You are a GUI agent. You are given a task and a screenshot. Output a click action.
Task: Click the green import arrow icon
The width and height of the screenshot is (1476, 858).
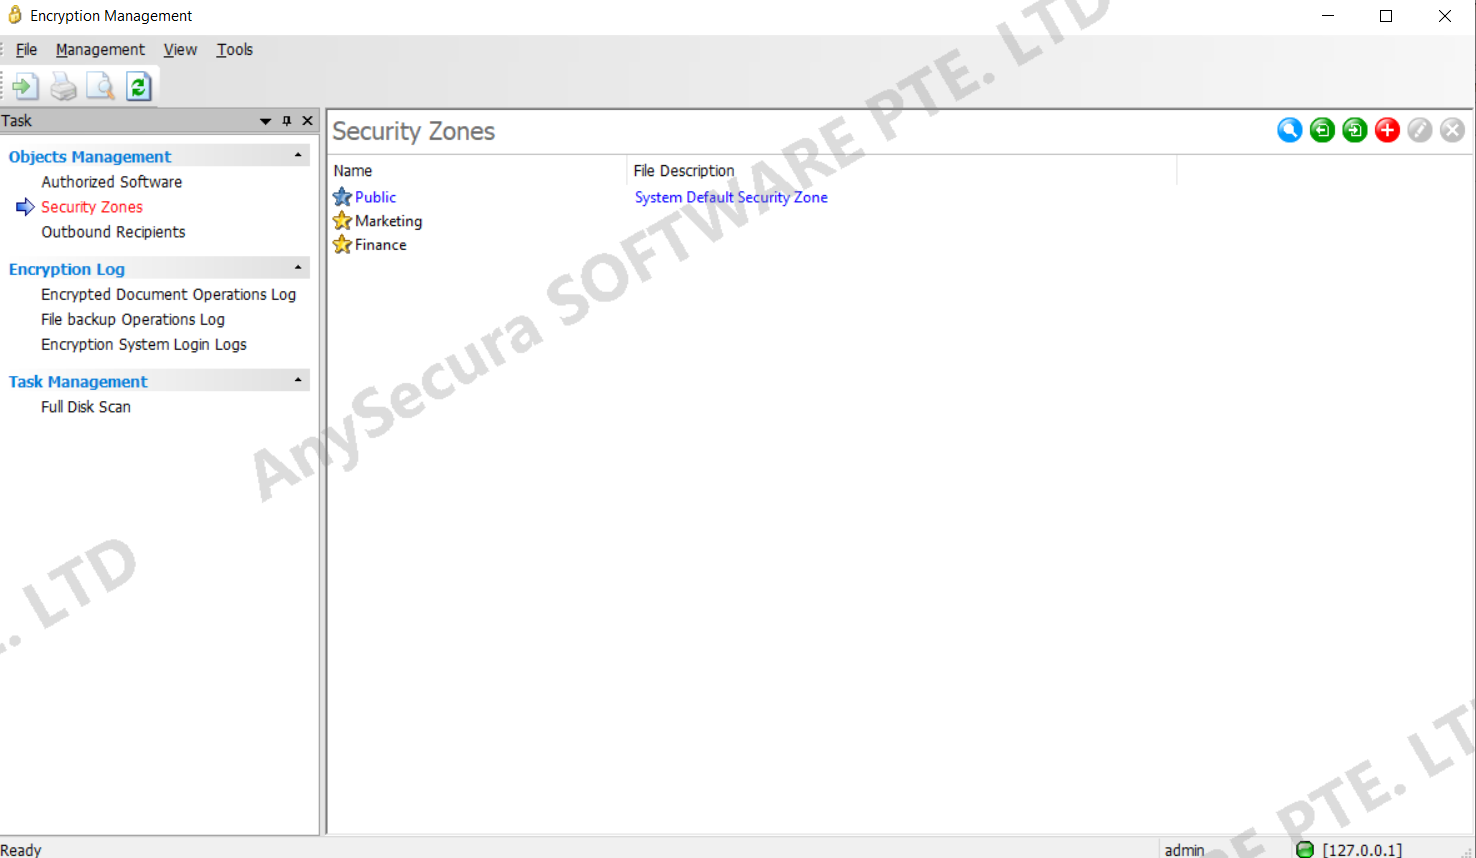coord(1355,130)
